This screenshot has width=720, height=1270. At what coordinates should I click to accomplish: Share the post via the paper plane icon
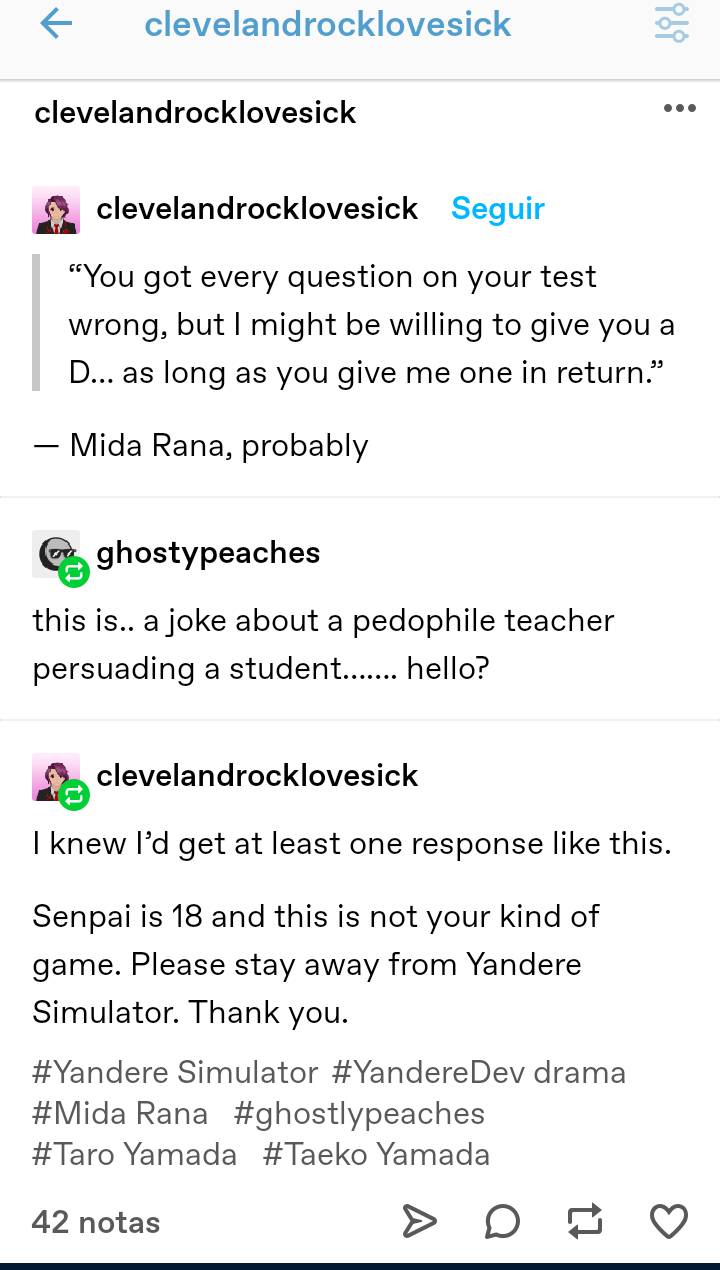pos(420,1221)
